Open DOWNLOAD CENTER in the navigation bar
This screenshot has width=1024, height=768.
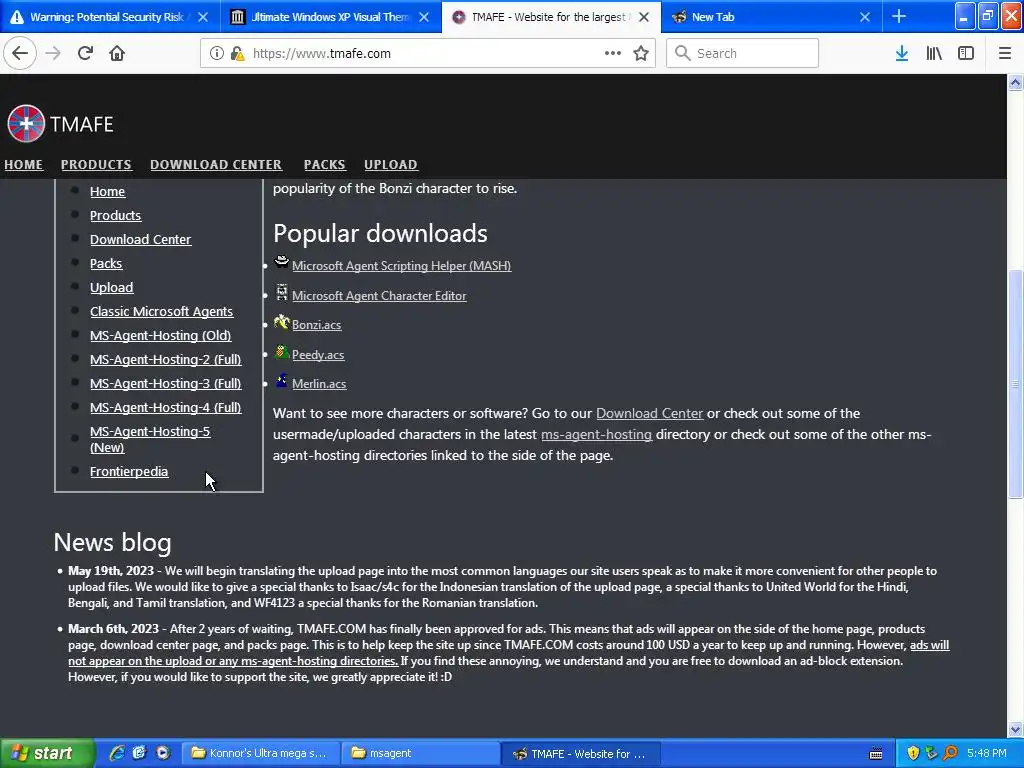216,165
